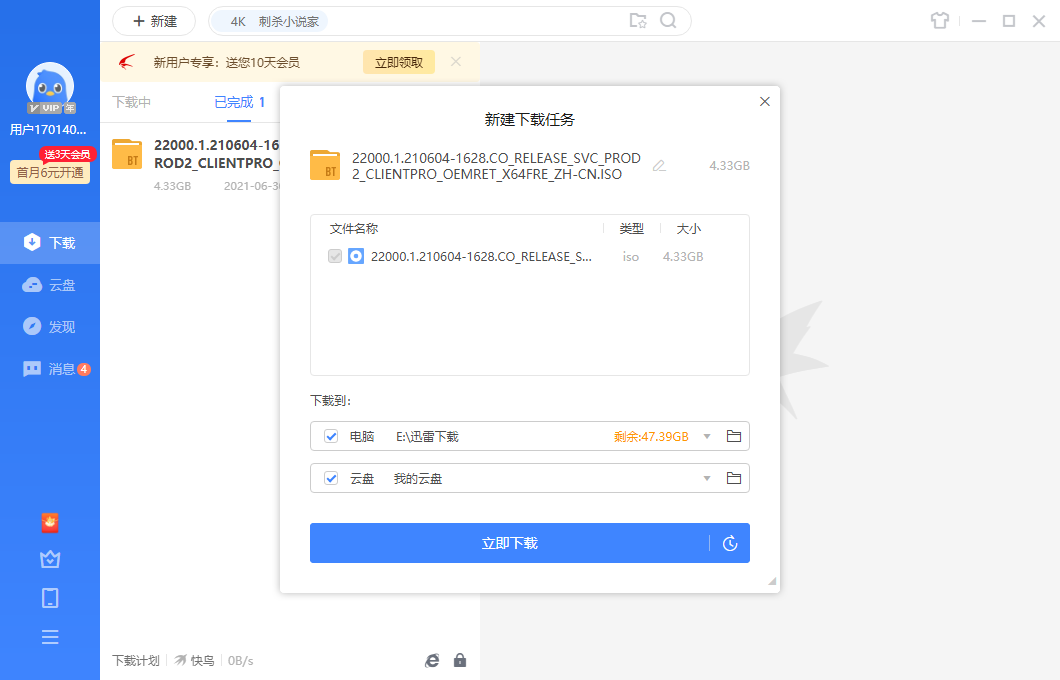Viewport: 1060px width, 680px height.
Task: Switch to the 下载中 tab
Action: [136, 102]
